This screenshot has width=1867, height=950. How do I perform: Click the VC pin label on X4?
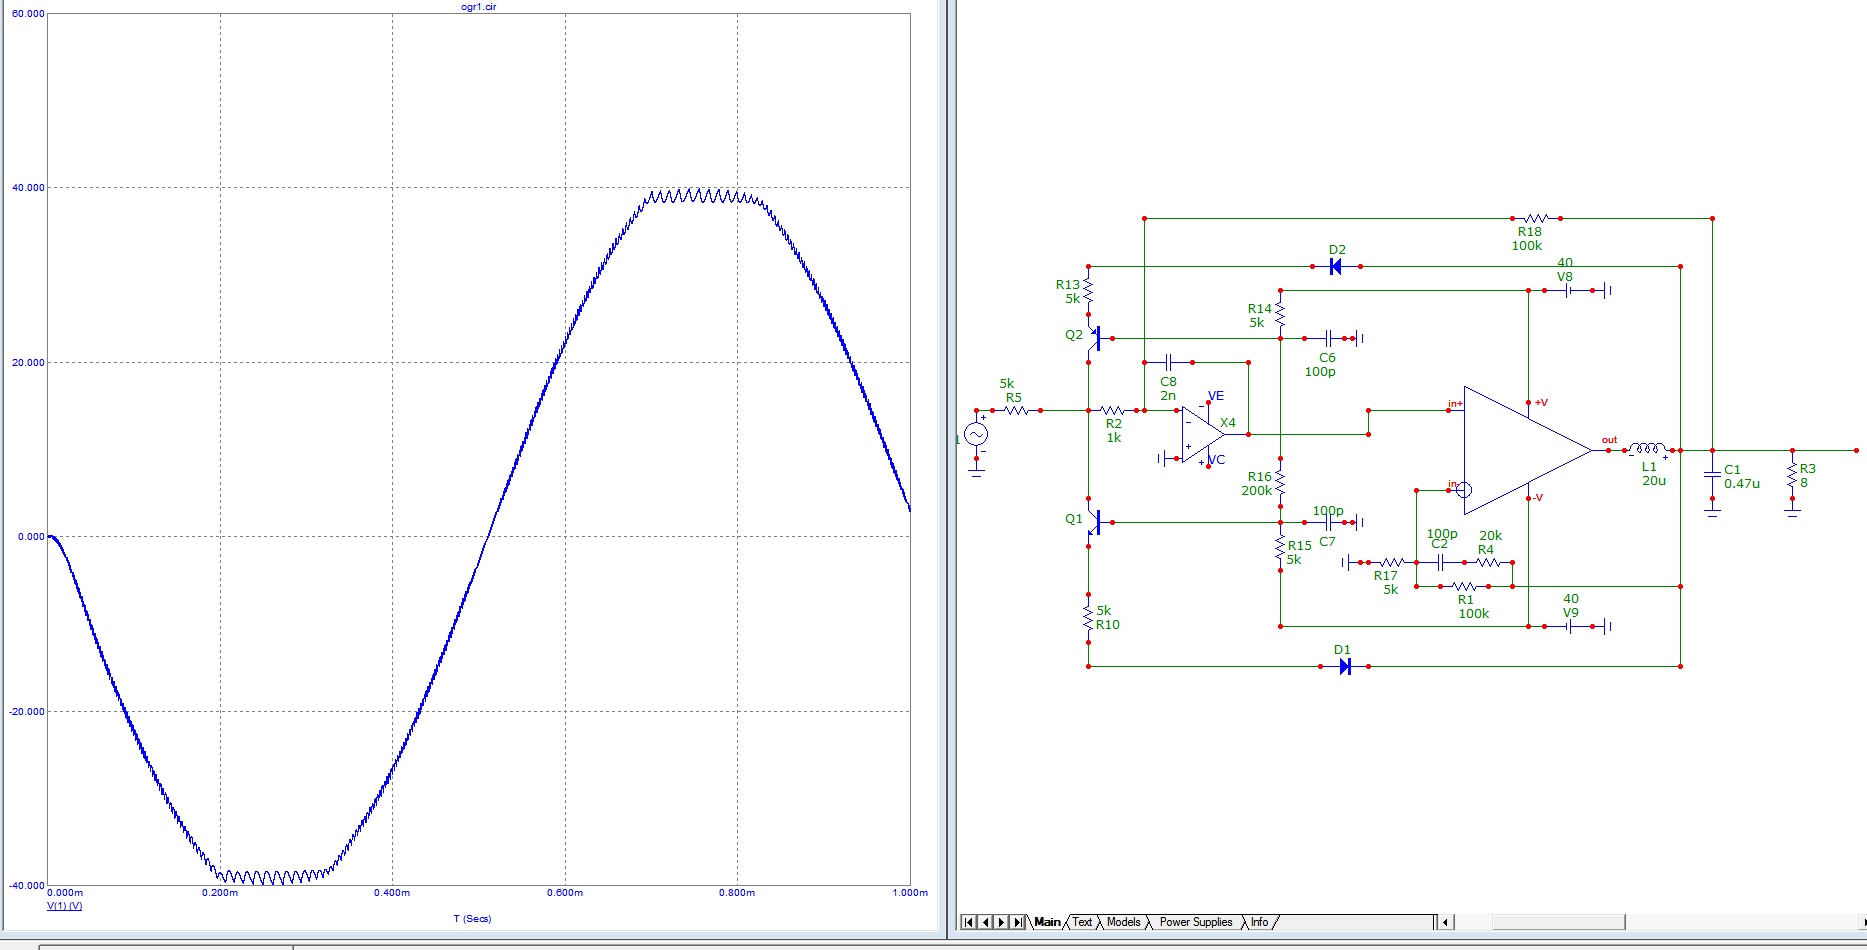1217,459
